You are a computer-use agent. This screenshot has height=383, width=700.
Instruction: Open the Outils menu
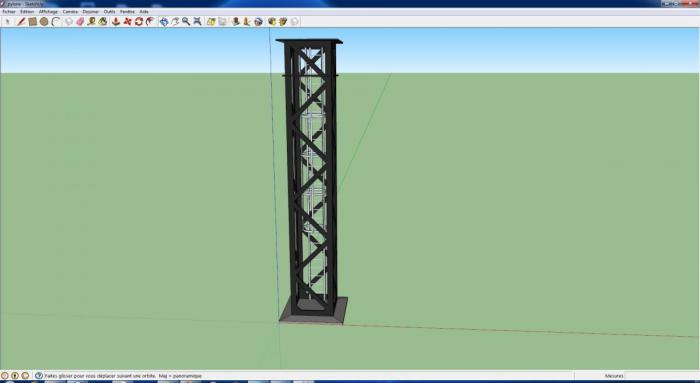(110, 12)
